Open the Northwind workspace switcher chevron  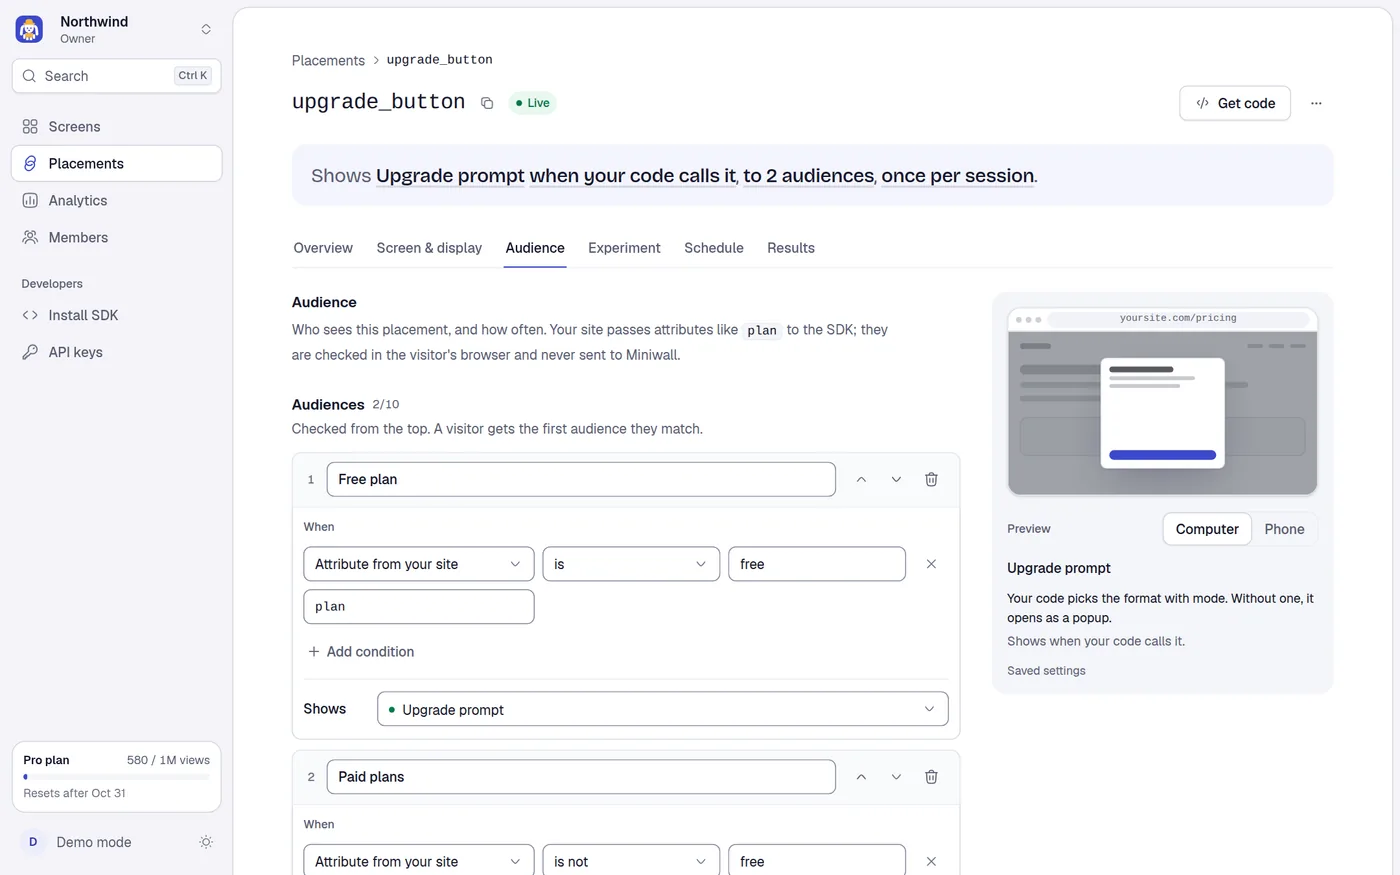tap(206, 29)
